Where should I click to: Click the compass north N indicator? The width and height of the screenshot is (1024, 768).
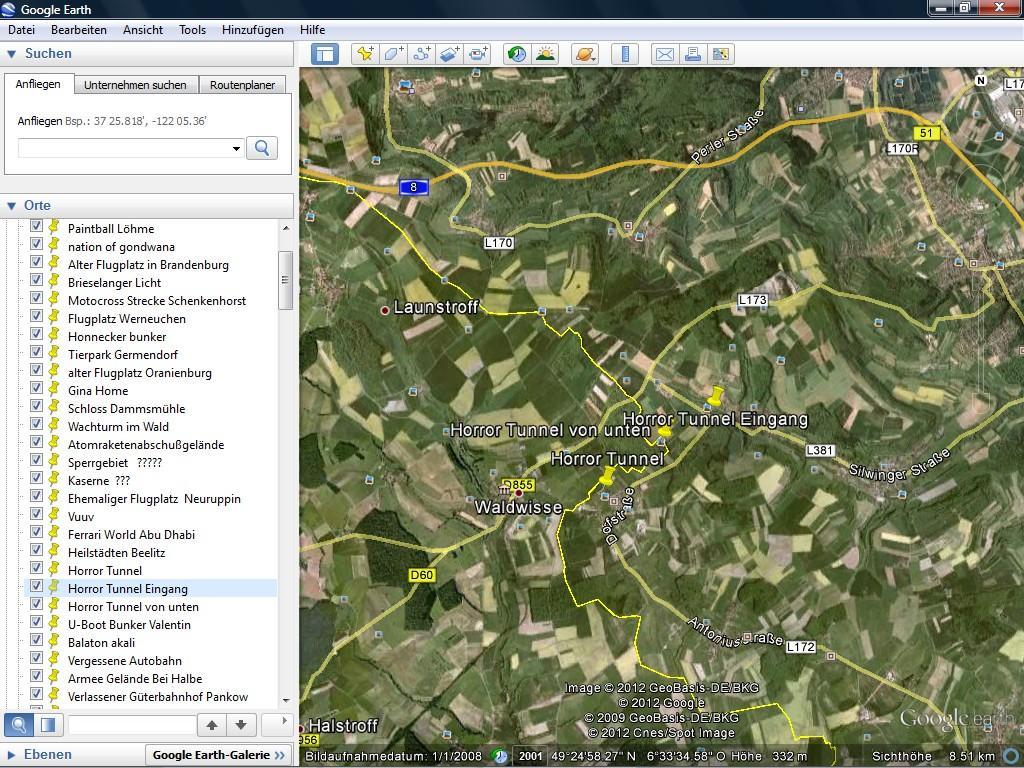980,80
